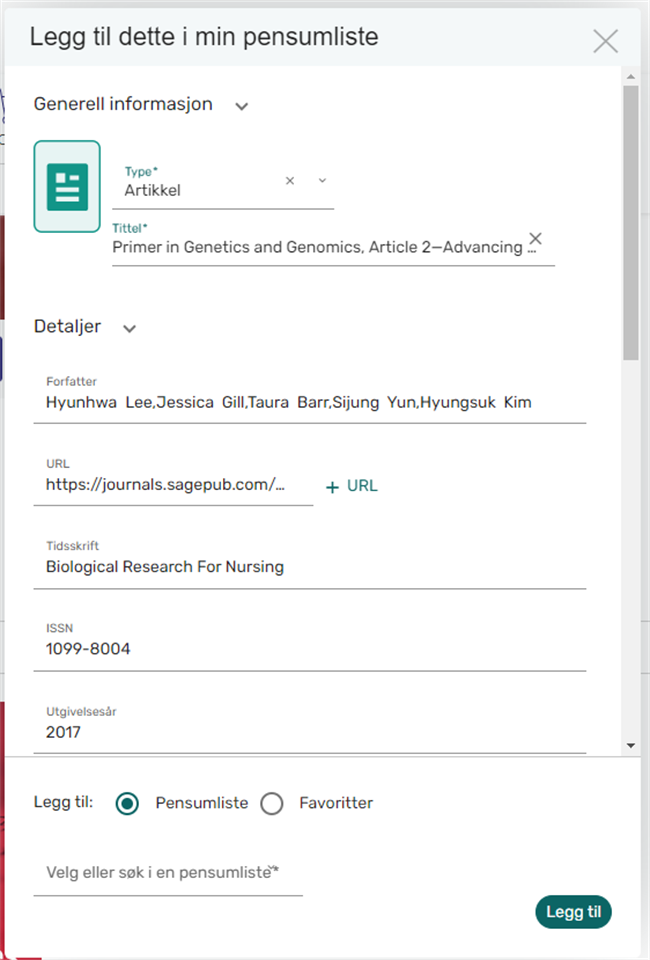Click scrollbar down arrow

coord(630,745)
